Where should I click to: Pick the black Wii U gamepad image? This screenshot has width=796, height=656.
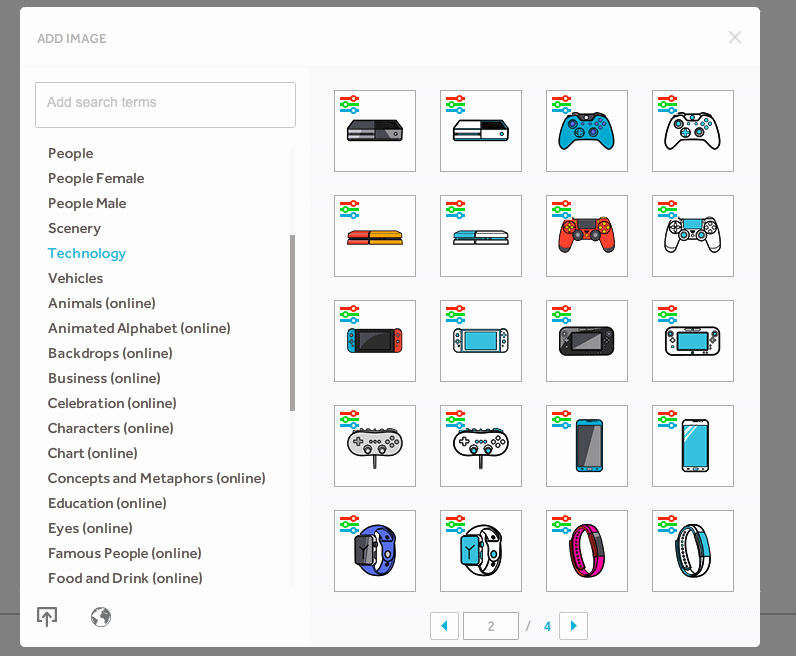pos(587,341)
